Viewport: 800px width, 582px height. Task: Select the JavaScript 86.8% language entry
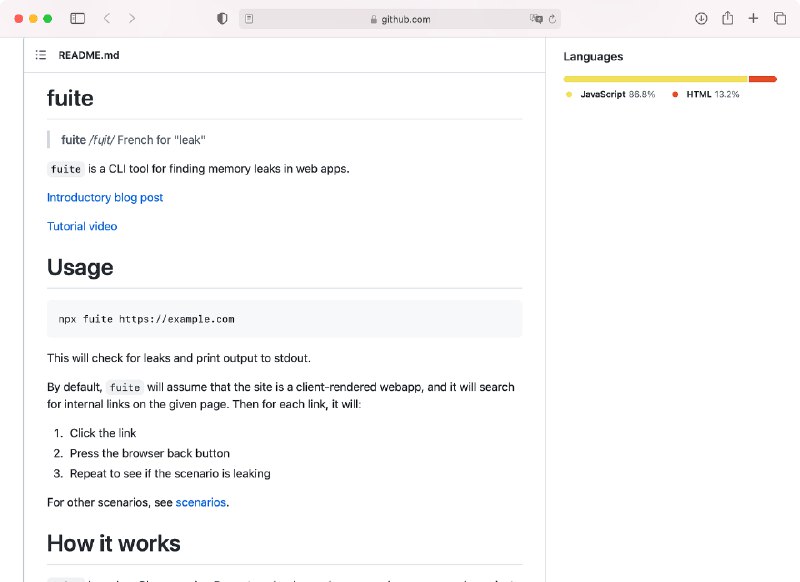611,94
